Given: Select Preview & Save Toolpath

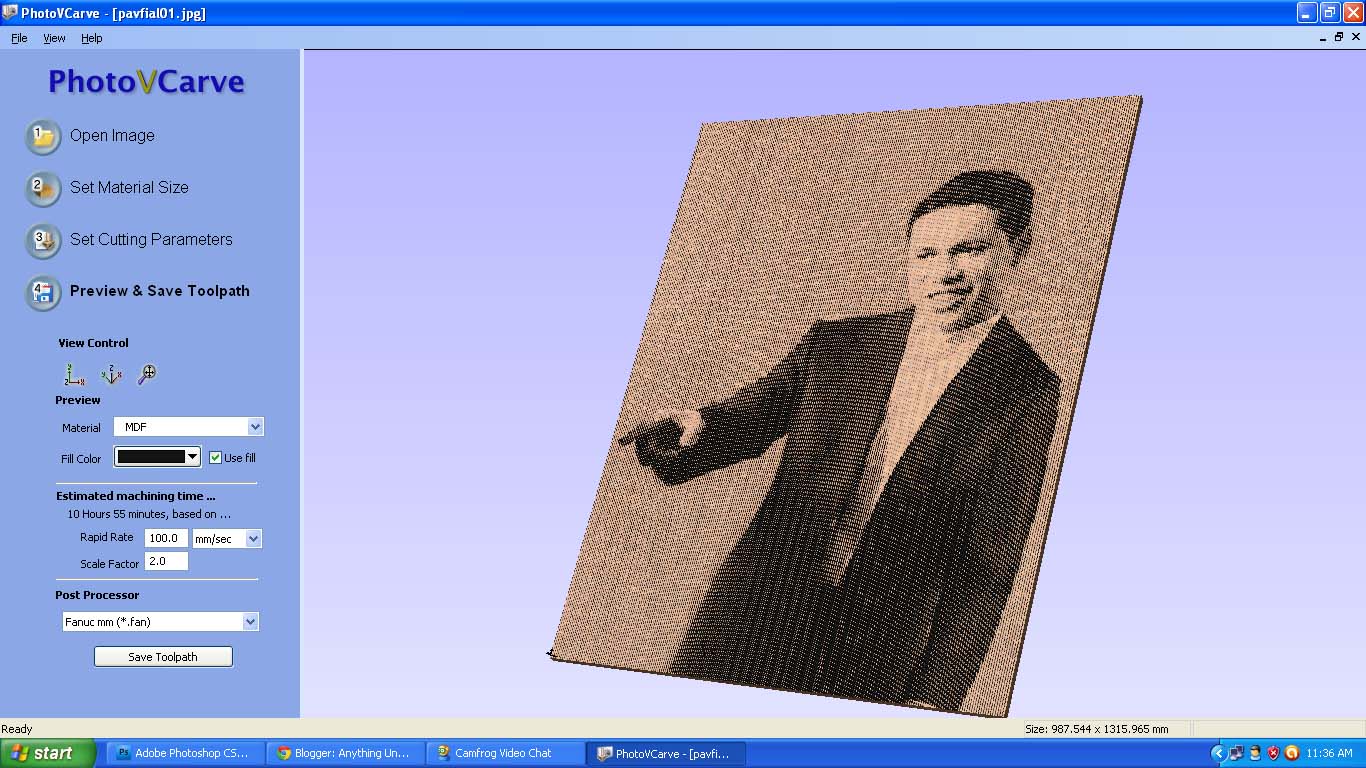Looking at the screenshot, I should 159,290.
